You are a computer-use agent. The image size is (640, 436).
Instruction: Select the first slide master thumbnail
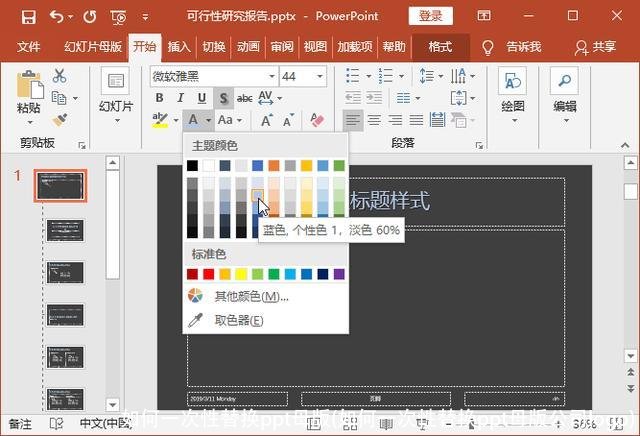tap(60, 186)
